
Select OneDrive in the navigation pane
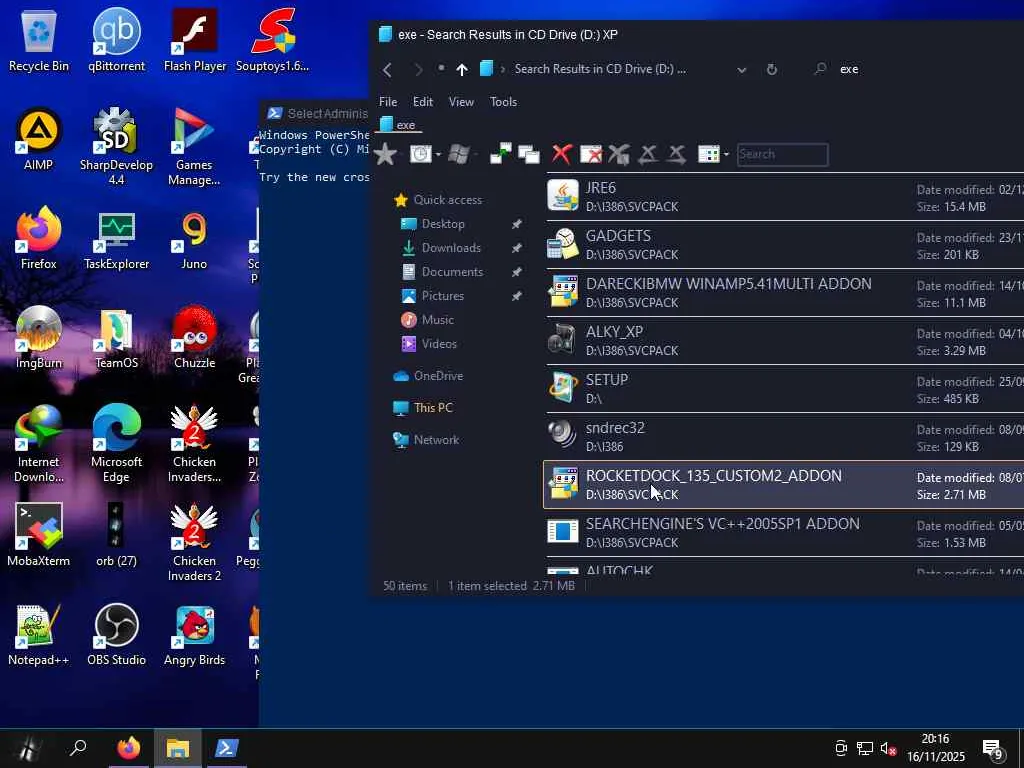pos(428,376)
